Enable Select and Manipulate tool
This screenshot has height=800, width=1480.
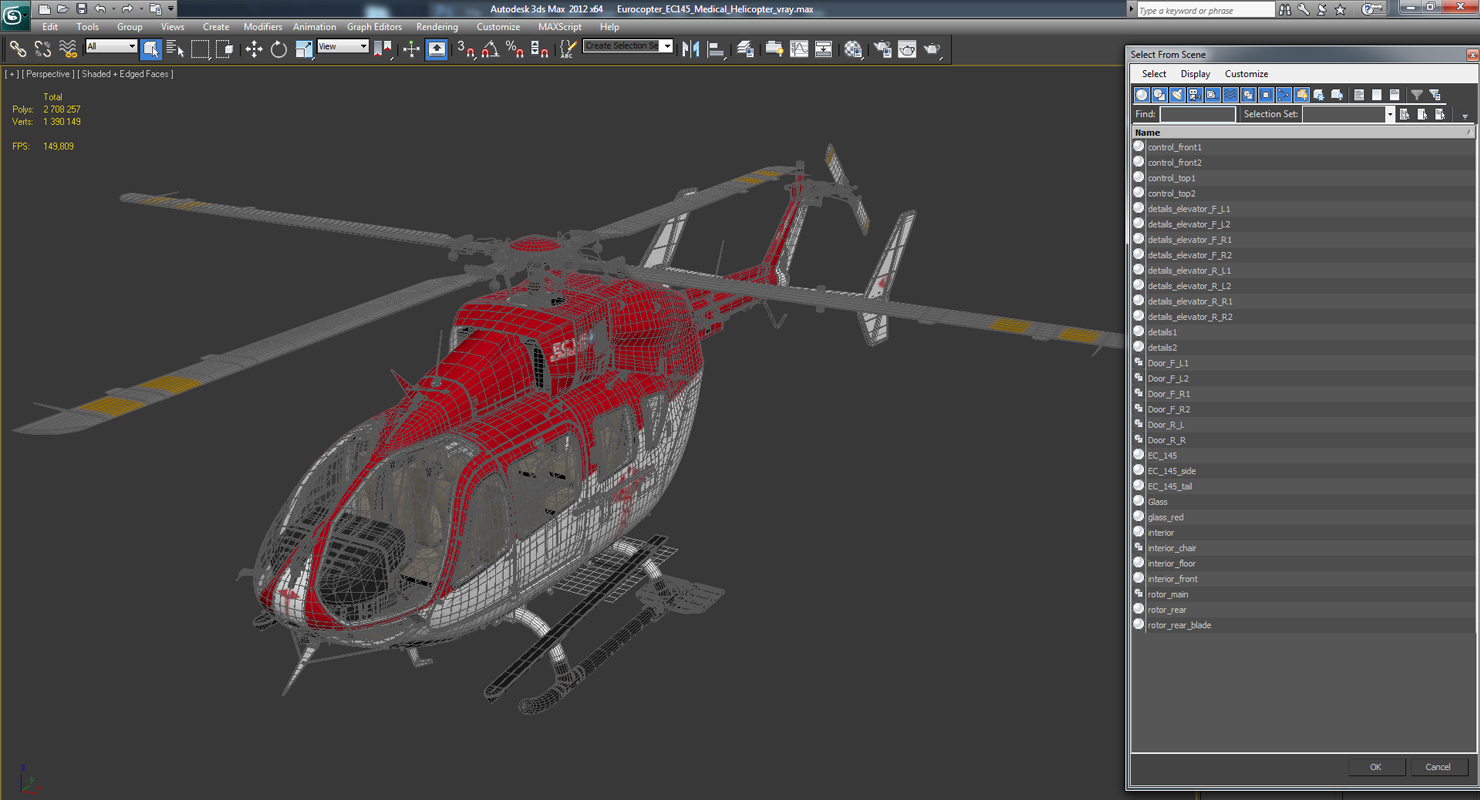coord(411,49)
